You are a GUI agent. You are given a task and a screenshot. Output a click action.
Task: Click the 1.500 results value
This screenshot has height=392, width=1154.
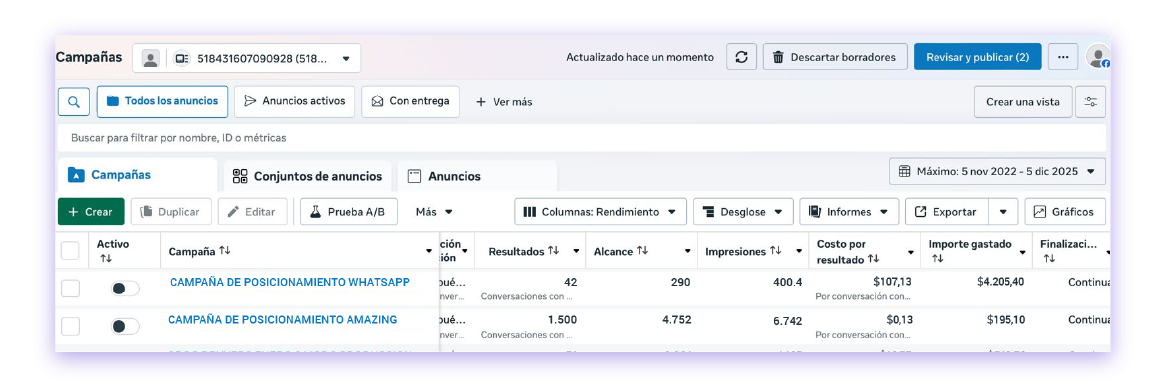[x=562, y=320]
